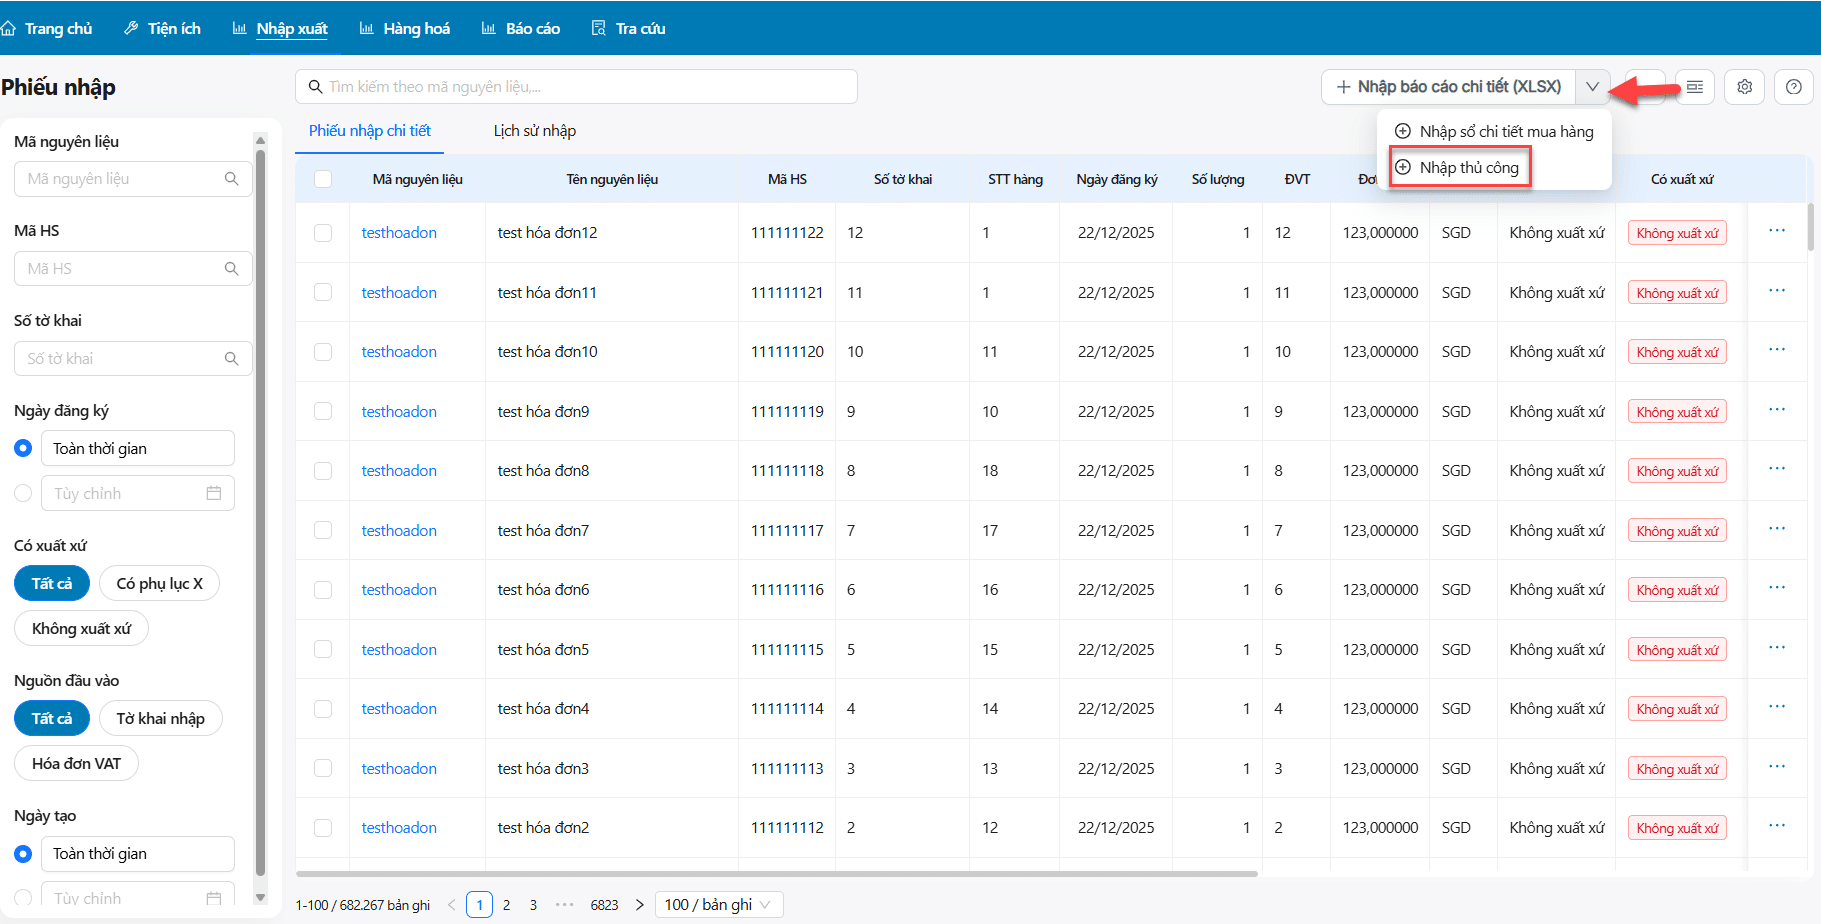Select the Tùy chỉnh radio under Ngày đăng ký
Viewport: 1821px width, 924px height.
tap(23, 493)
